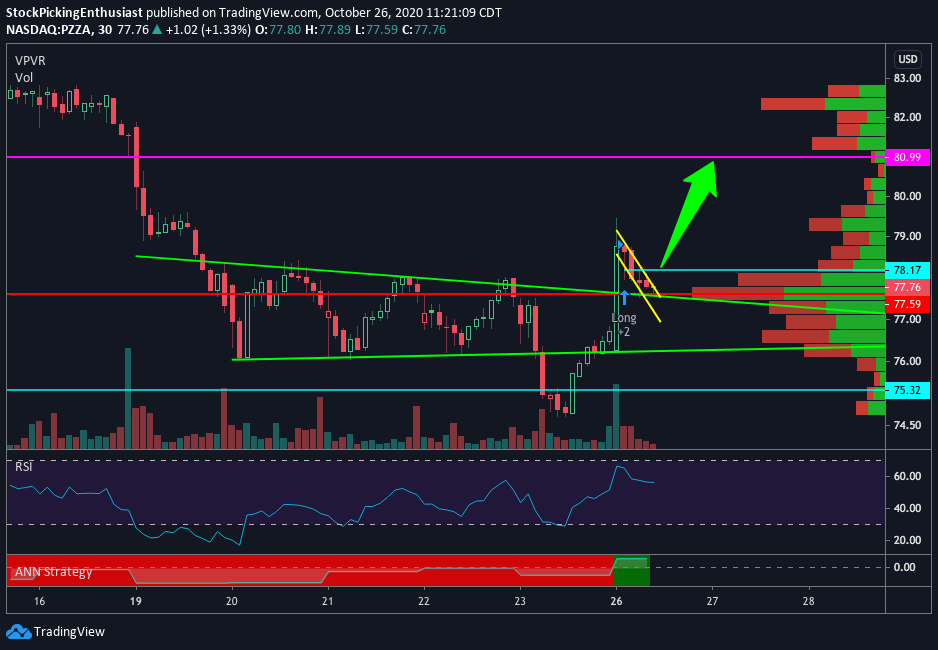
Task: Click the VPVR indicator label
Action: pos(30,60)
